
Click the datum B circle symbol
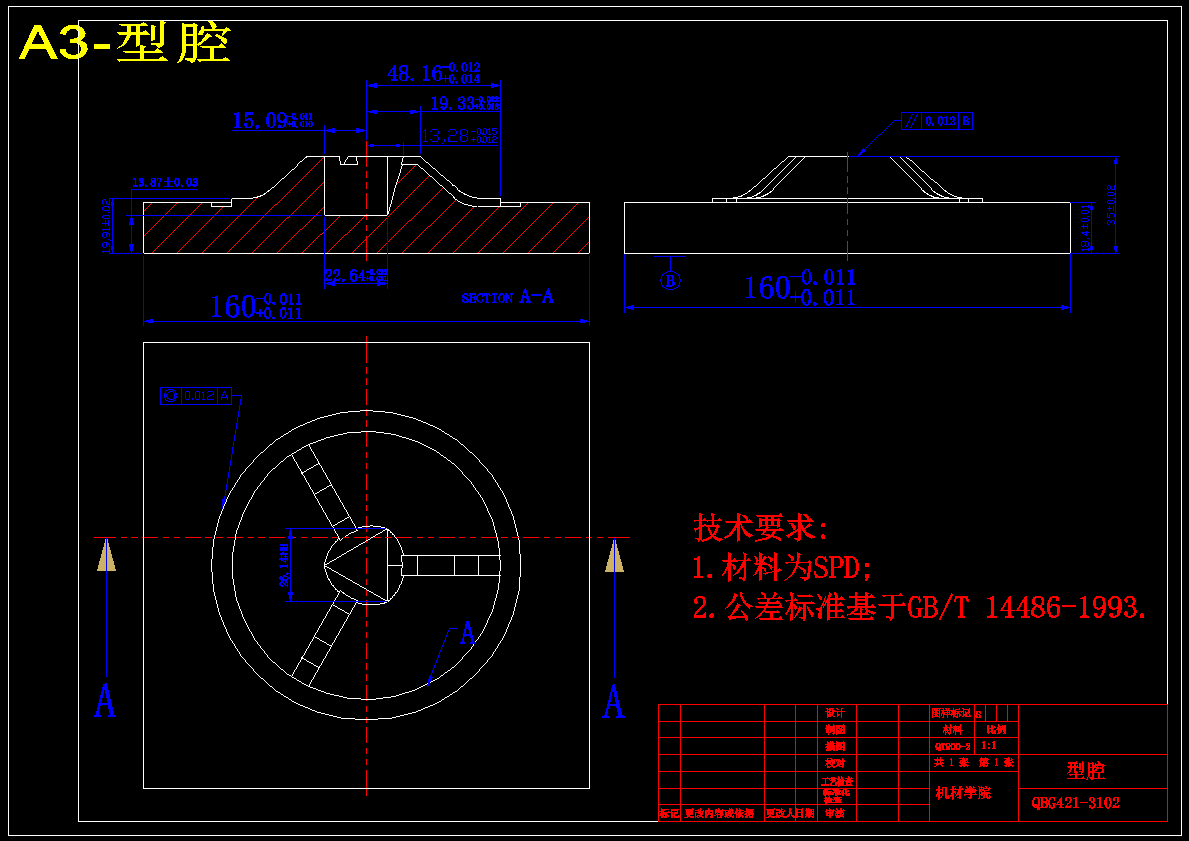[x=670, y=281]
